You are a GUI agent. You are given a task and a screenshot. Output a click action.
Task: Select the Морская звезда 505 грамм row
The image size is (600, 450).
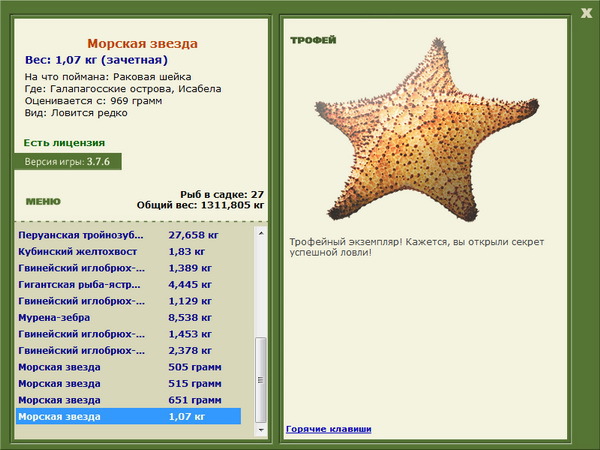[129, 367]
